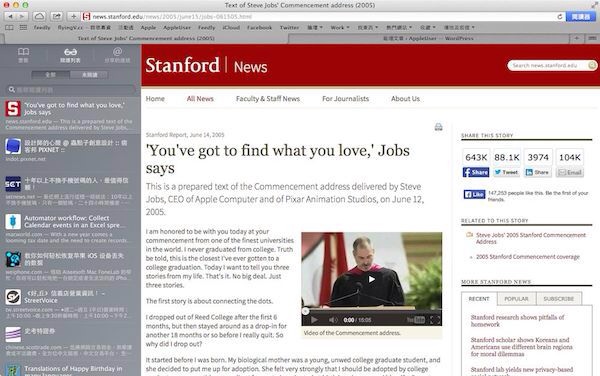The width and height of the screenshot is (600, 376).
Task: Switch reading list filter to All
Action: pyautogui.click(x=51, y=75)
